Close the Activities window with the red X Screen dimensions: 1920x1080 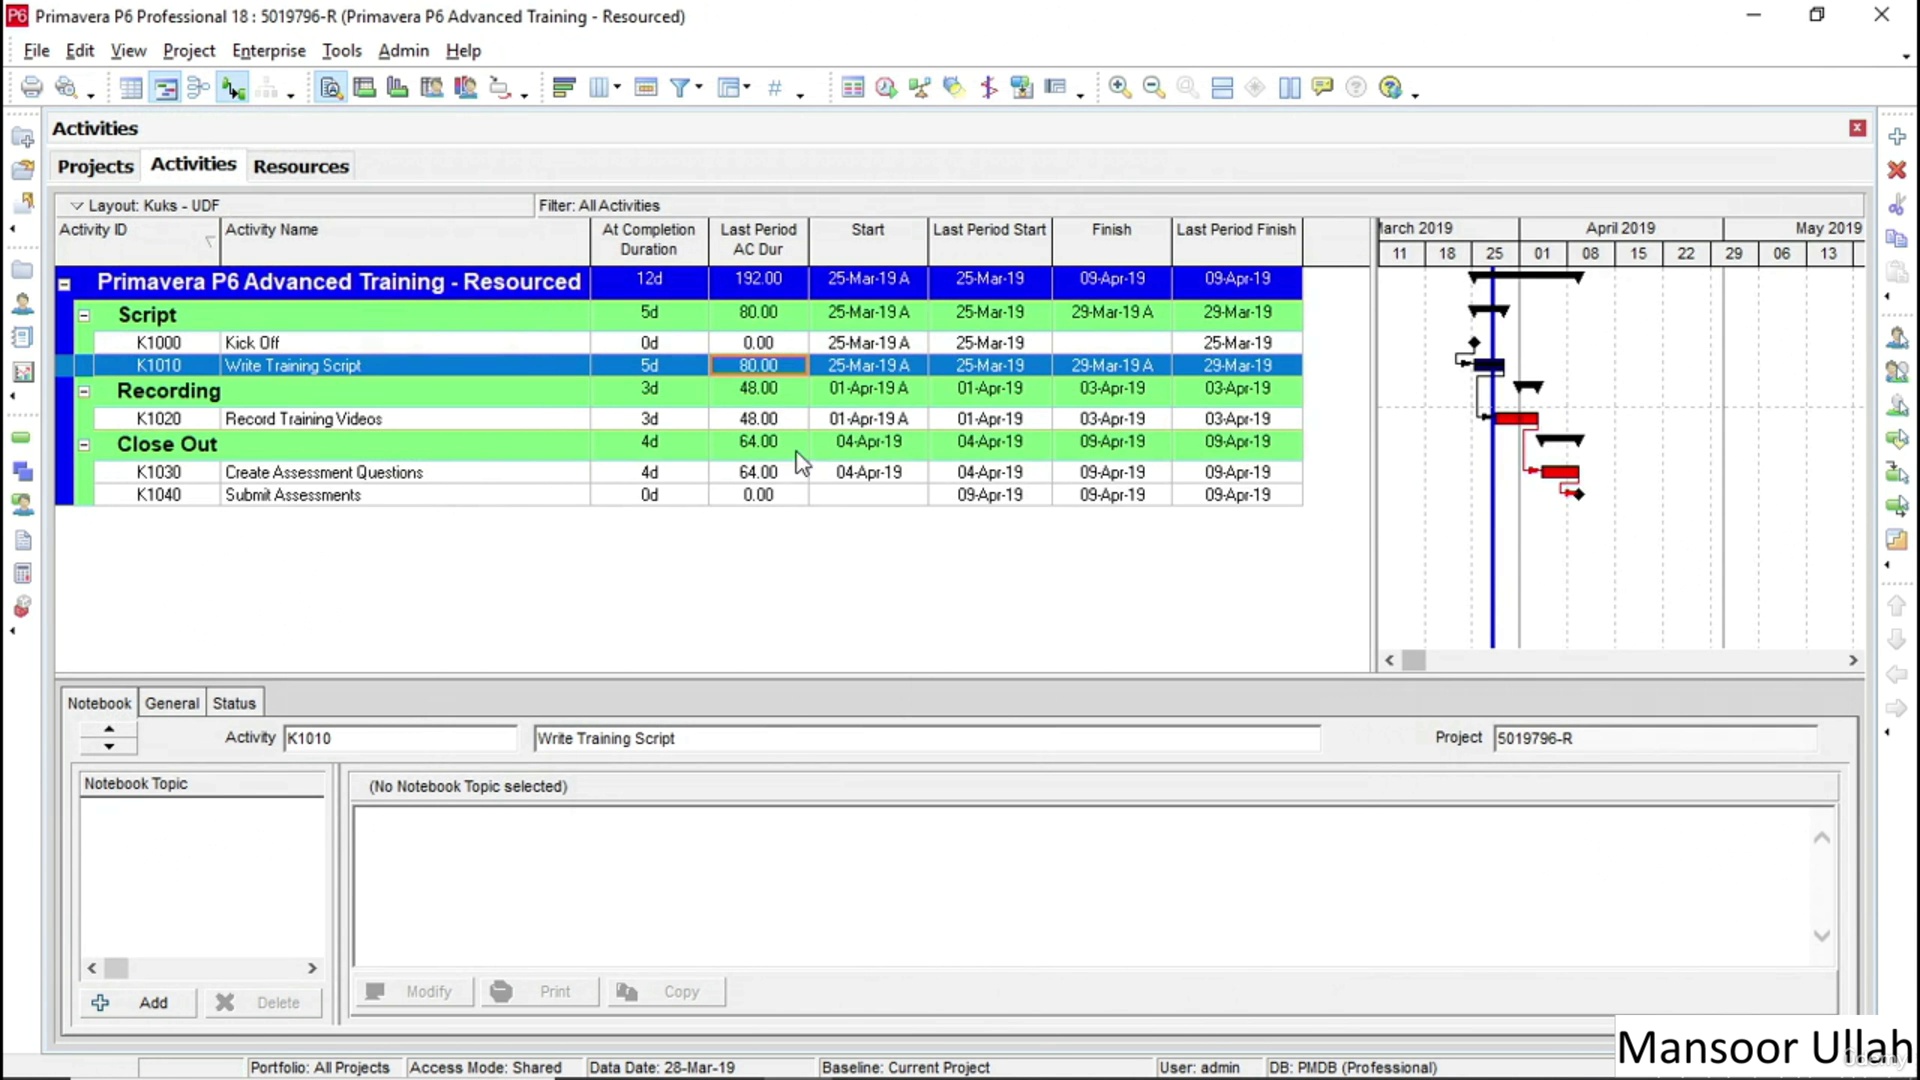(1857, 128)
